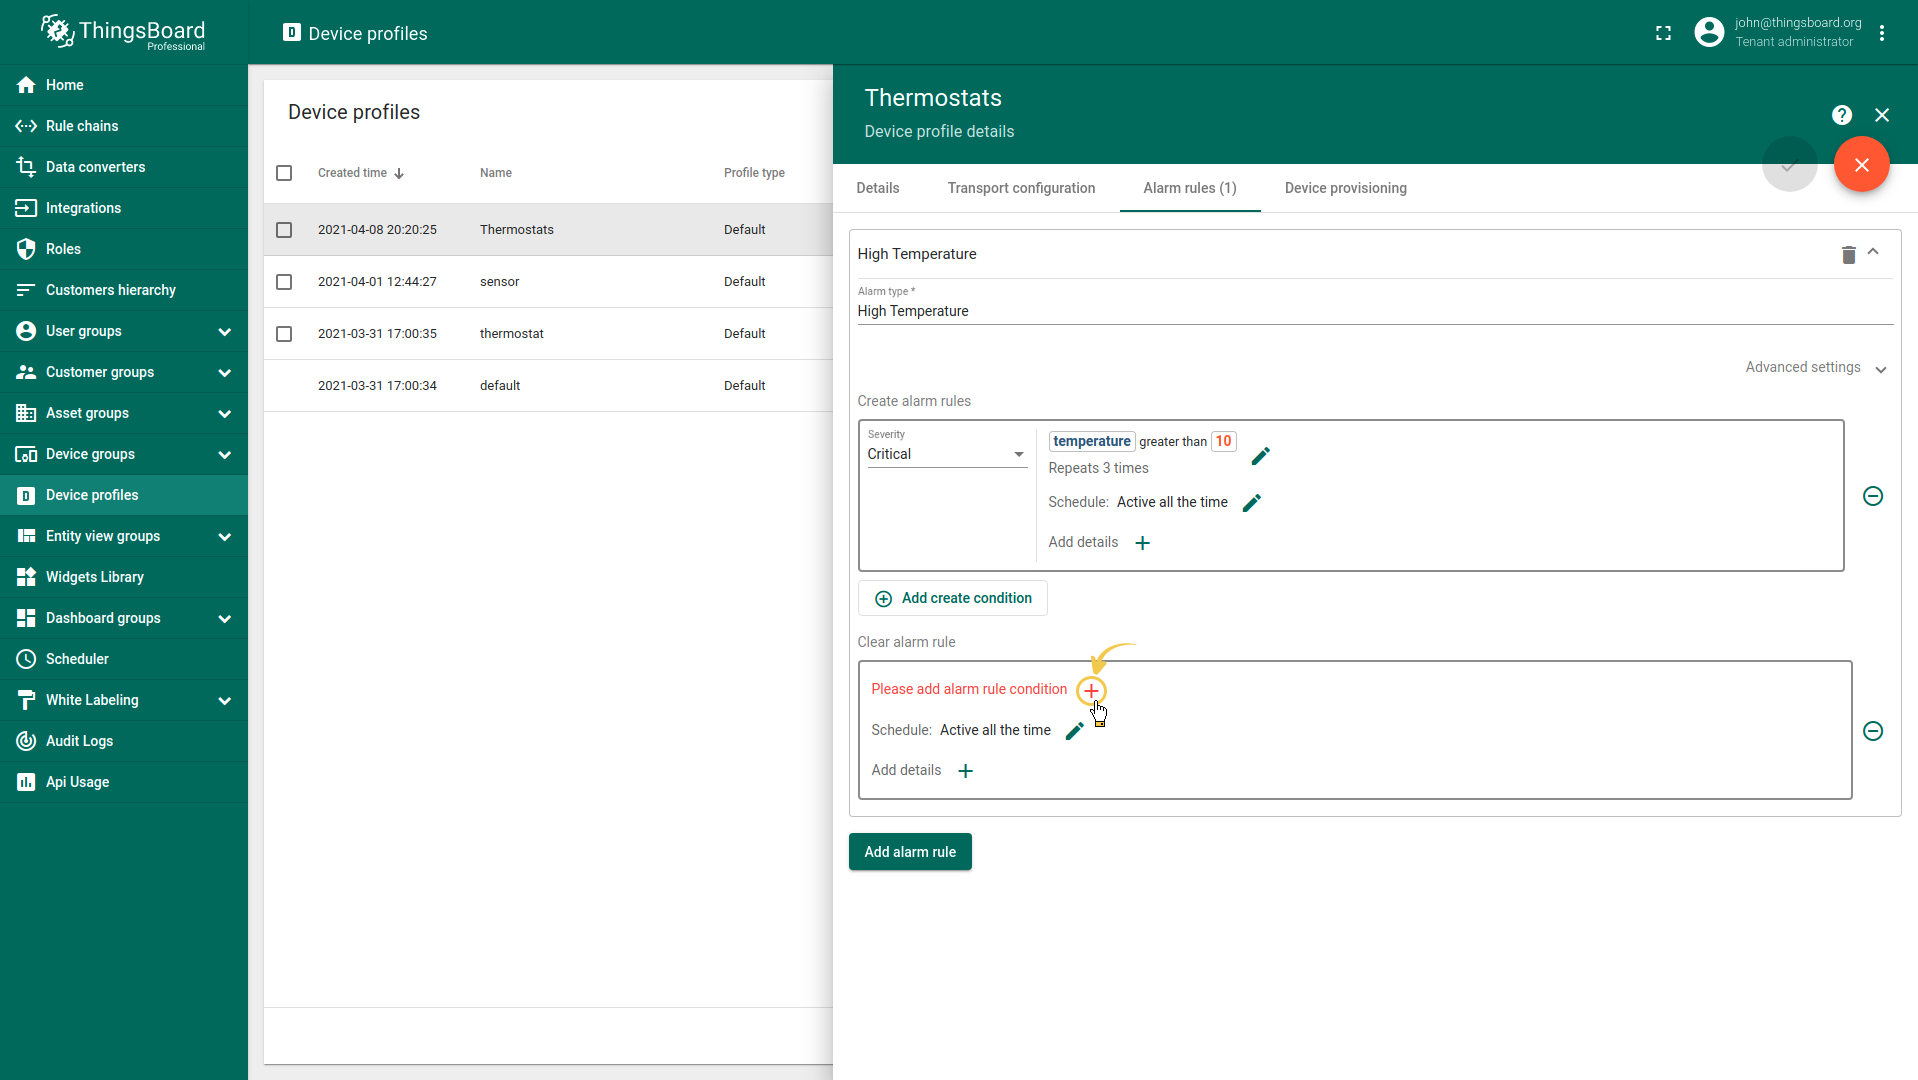Toggle the select-all checkbox in table header
The height and width of the screenshot is (1080, 1918).
tap(284, 173)
